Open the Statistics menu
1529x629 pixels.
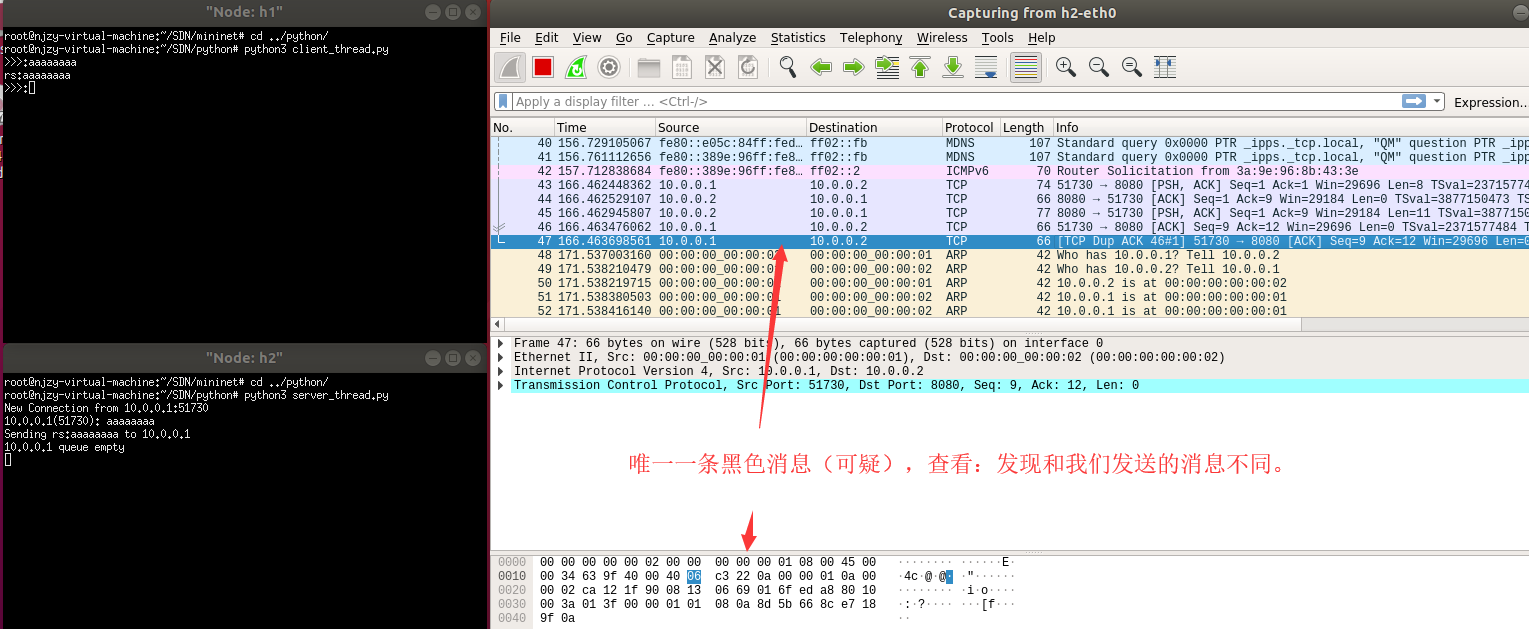798,38
